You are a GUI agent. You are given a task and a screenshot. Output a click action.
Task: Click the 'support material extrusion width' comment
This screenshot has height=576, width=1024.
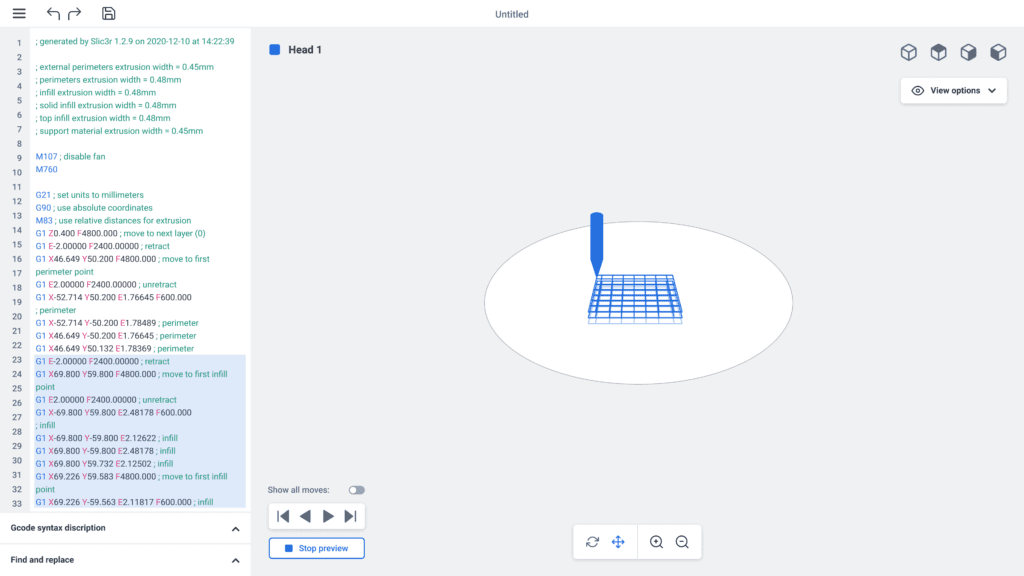(120, 131)
